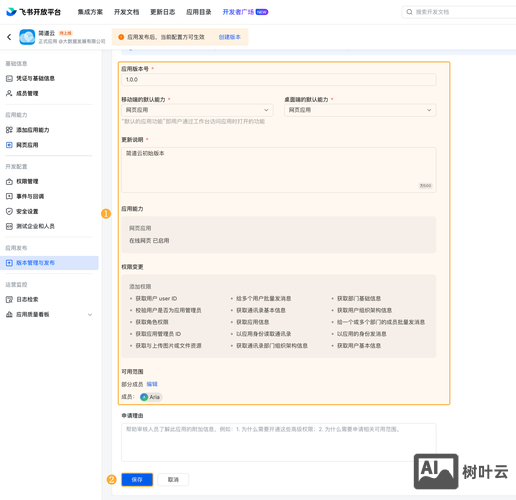Viewport: 516px width, 500px height.
Task: Click the Feishu Open Platform logo
Action: (x=33, y=12)
